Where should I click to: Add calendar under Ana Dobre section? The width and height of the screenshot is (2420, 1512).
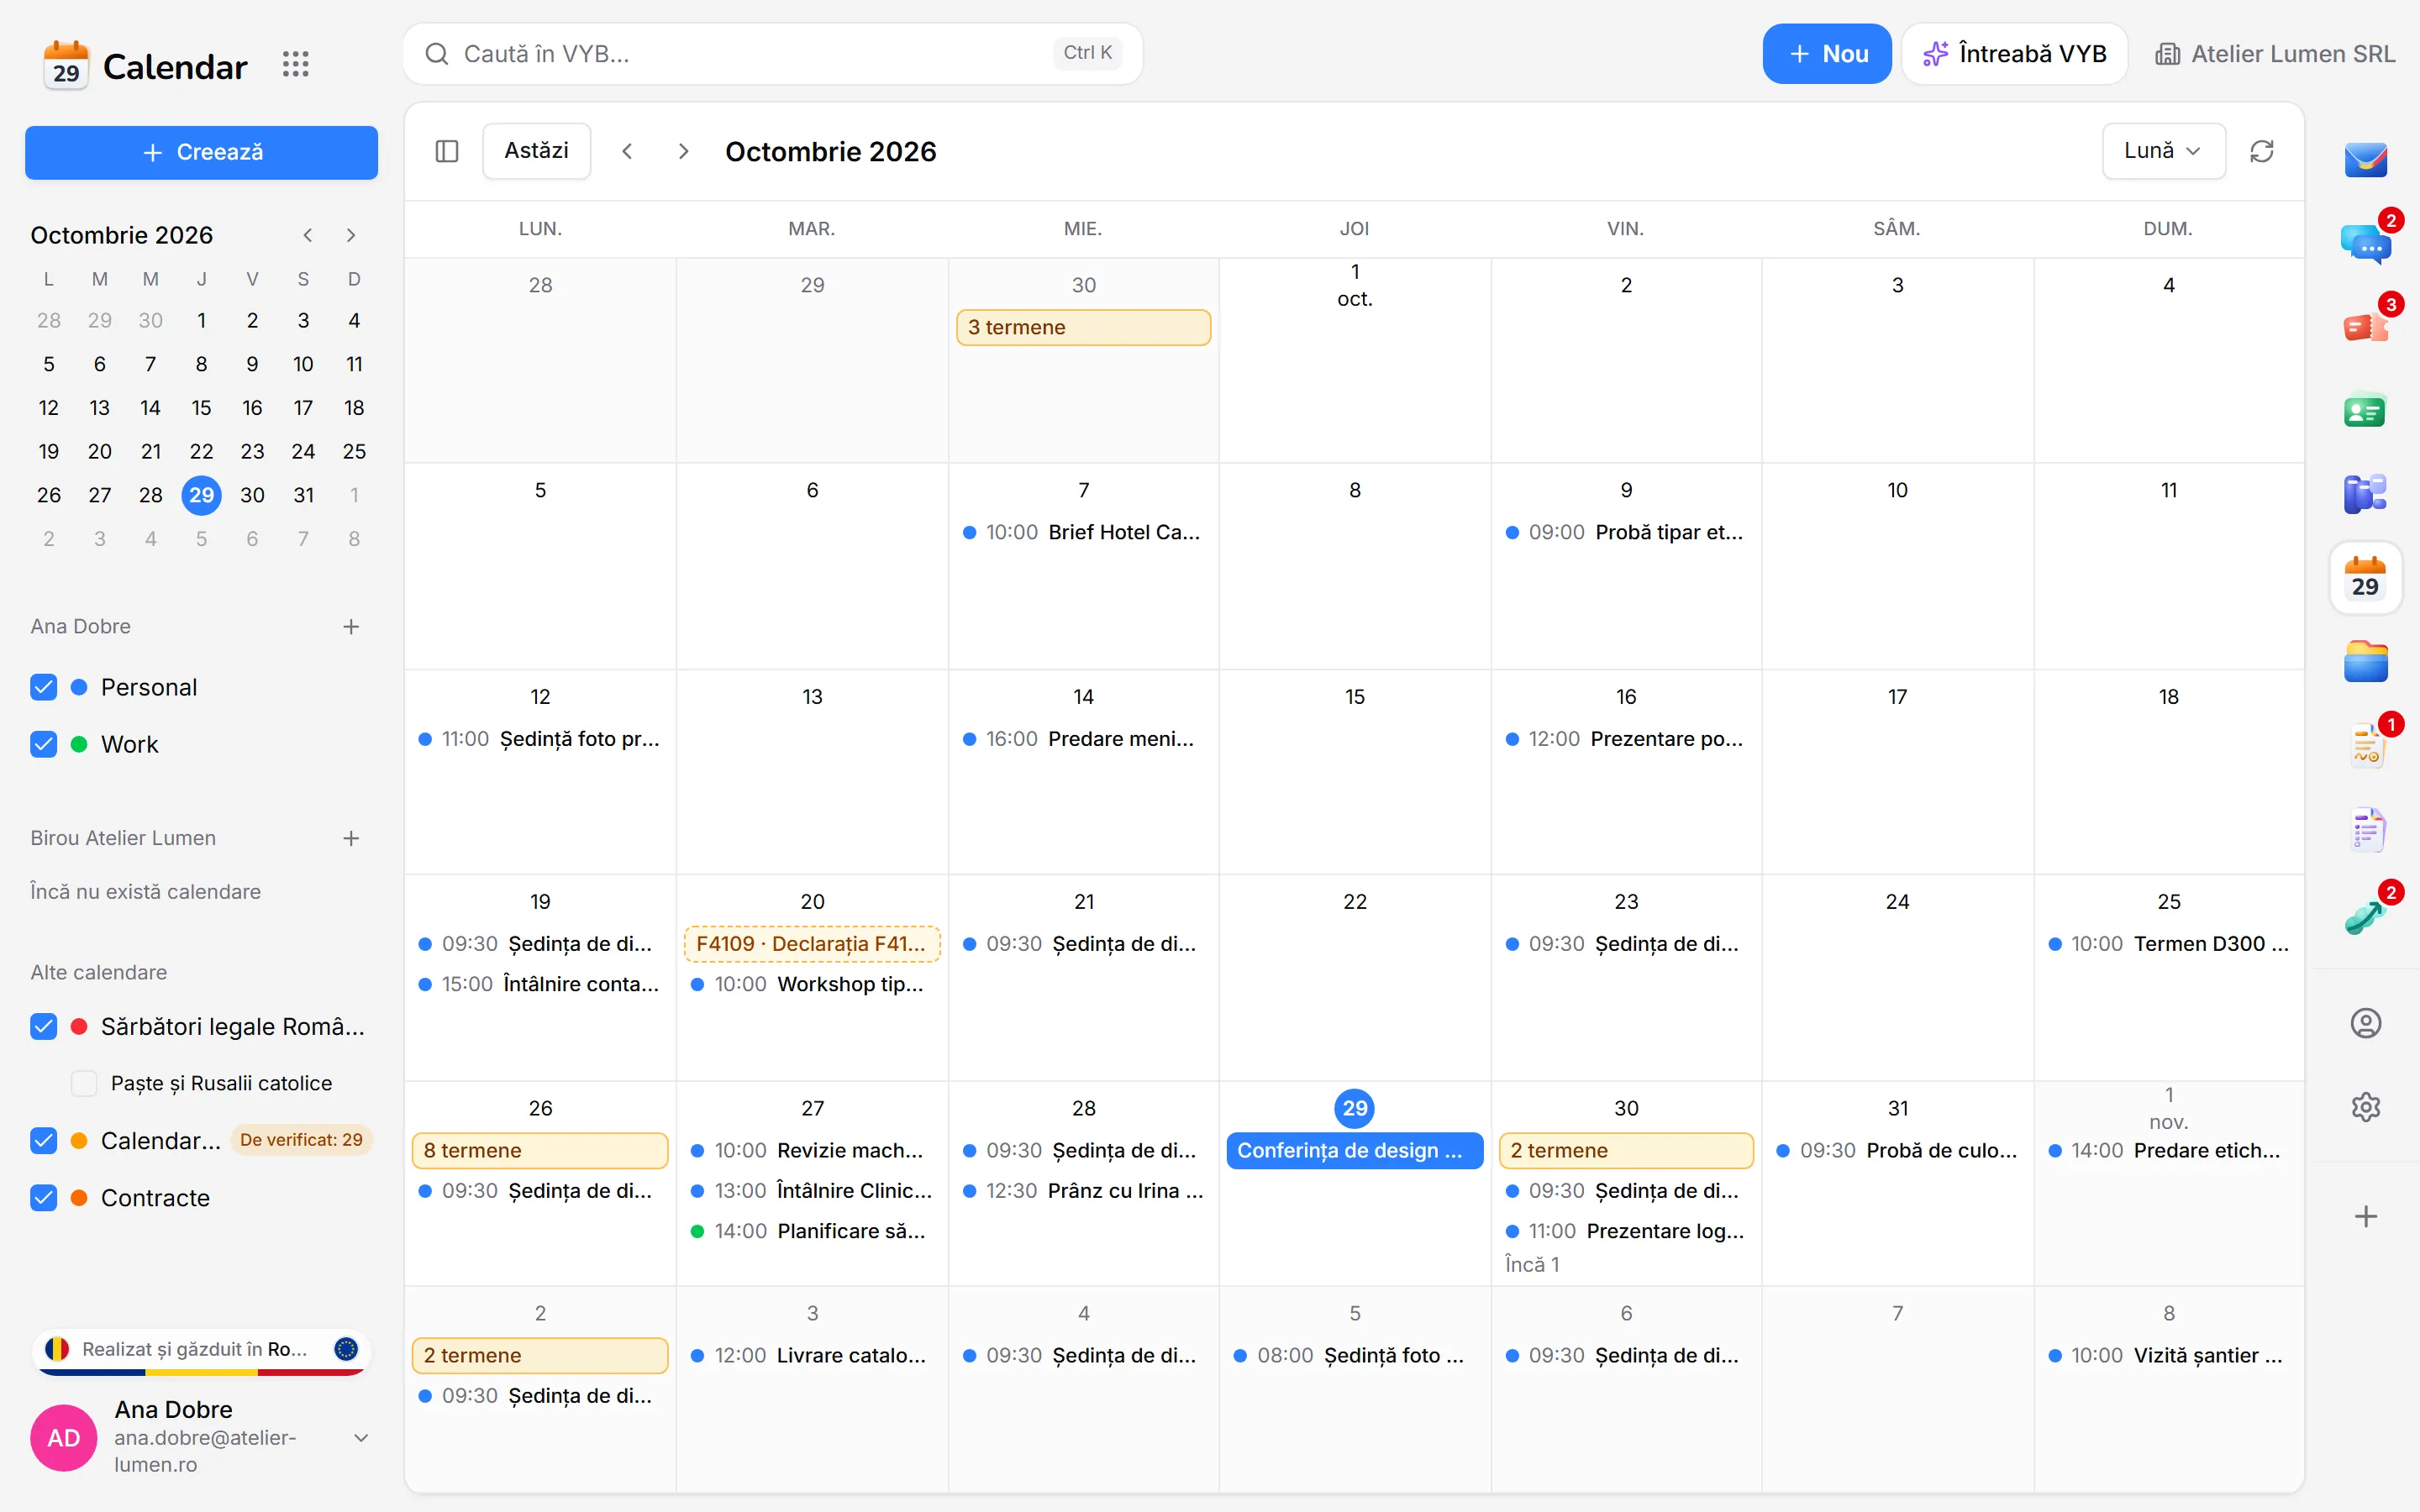tap(351, 627)
